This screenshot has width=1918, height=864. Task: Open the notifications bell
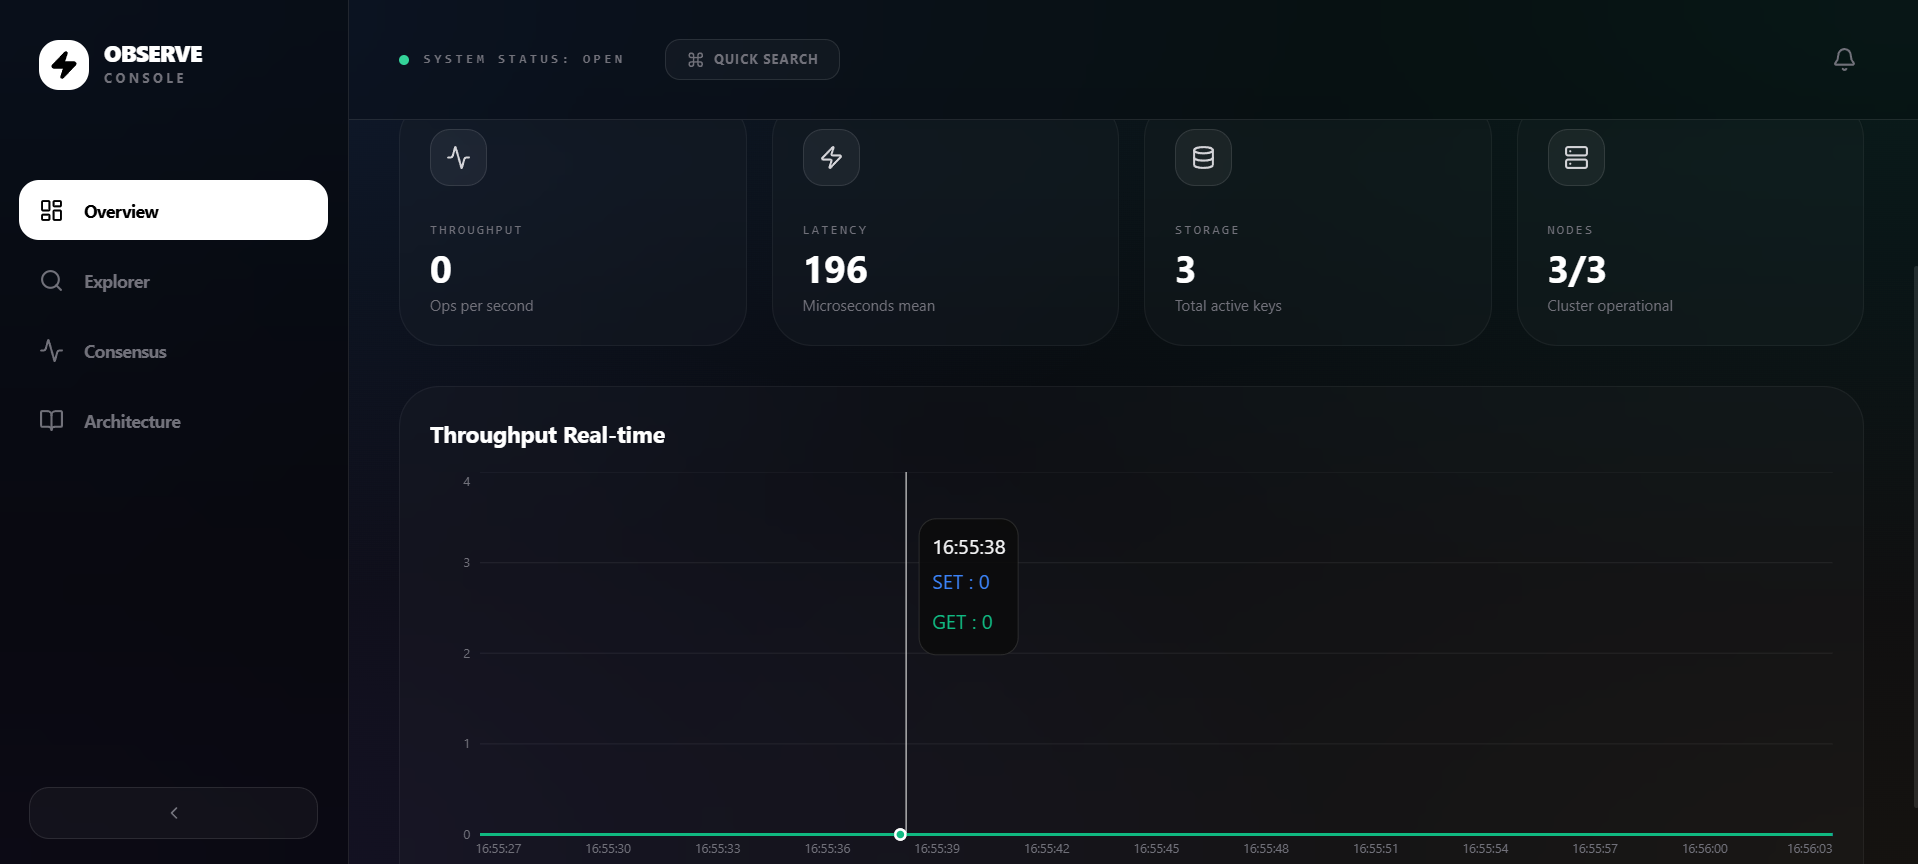[1844, 59]
